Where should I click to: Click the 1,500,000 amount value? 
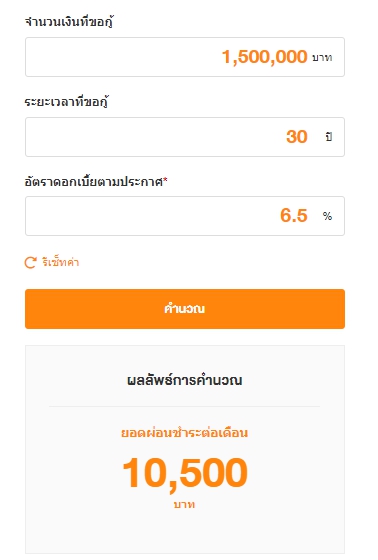(264, 57)
